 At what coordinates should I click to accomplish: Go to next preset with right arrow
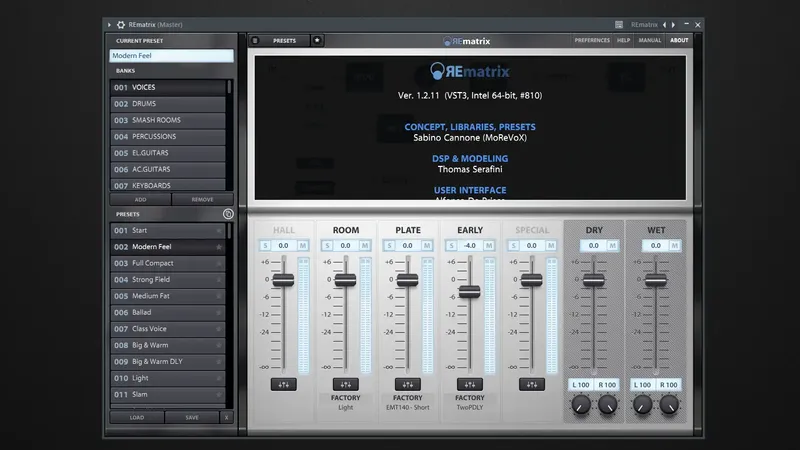pyautogui.click(x=673, y=24)
